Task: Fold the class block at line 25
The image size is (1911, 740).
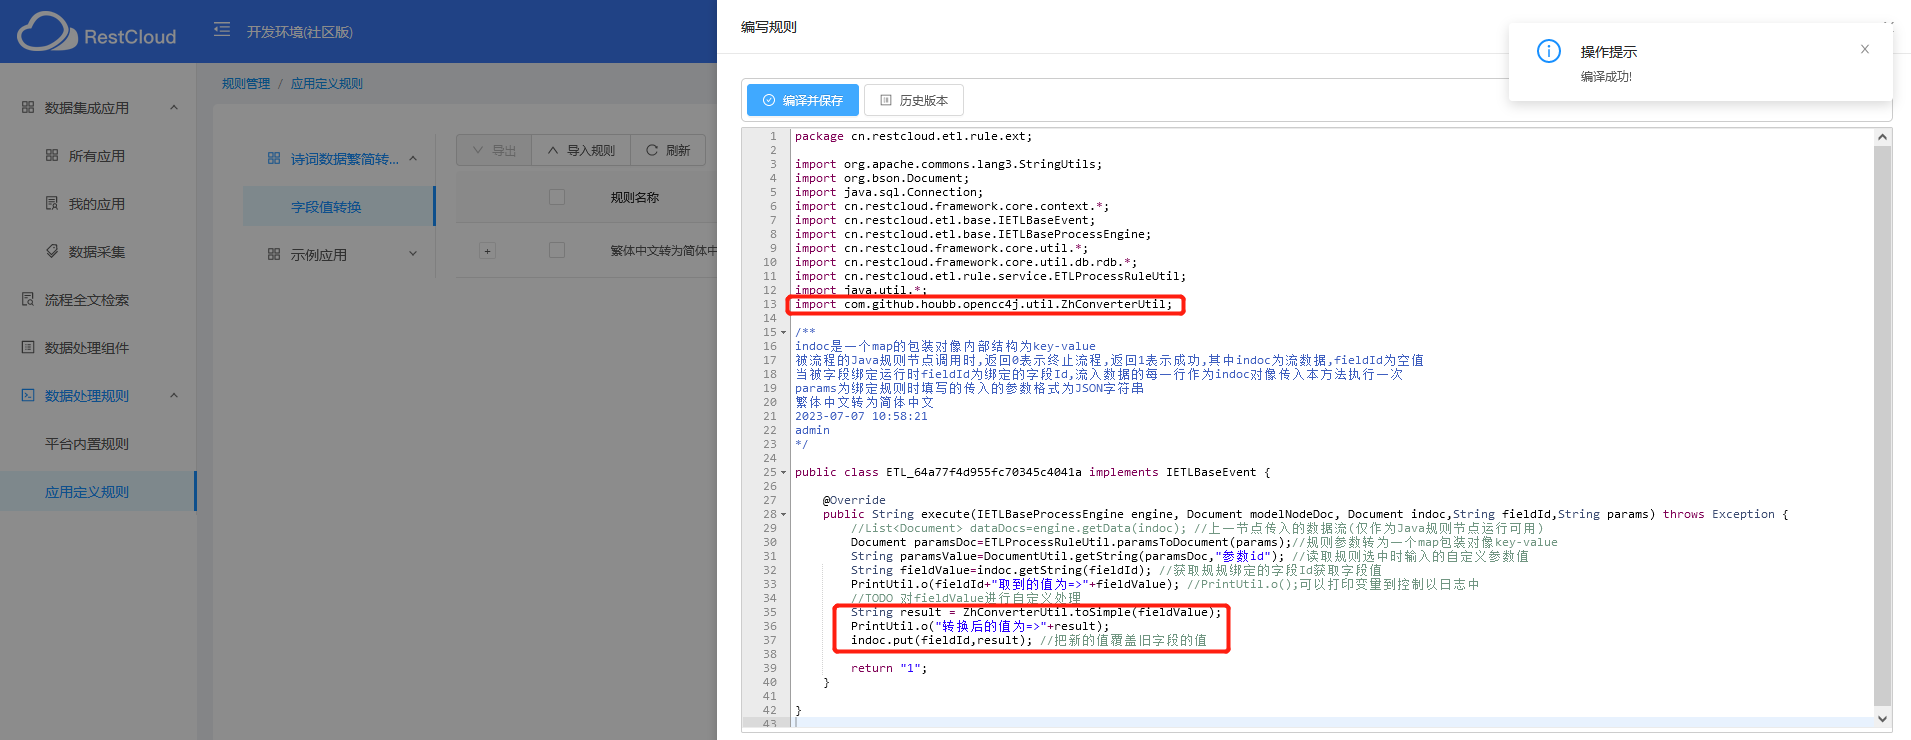Action: coord(784,472)
